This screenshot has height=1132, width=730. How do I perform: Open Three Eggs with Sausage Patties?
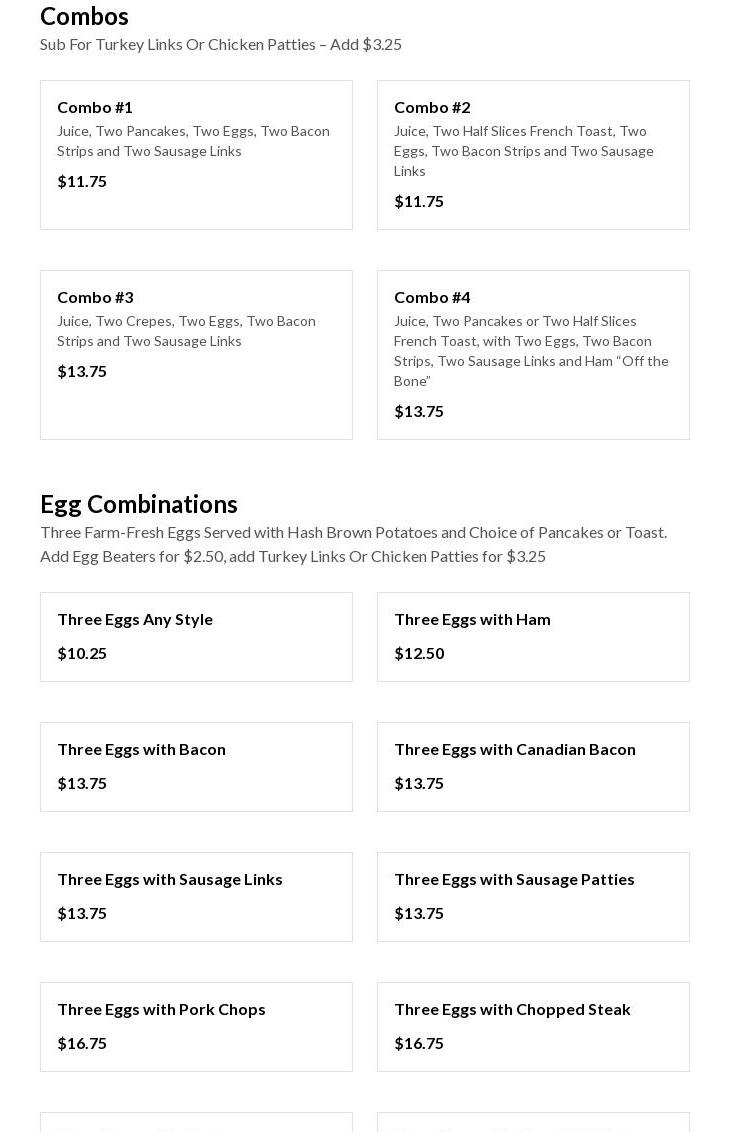click(x=514, y=879)
